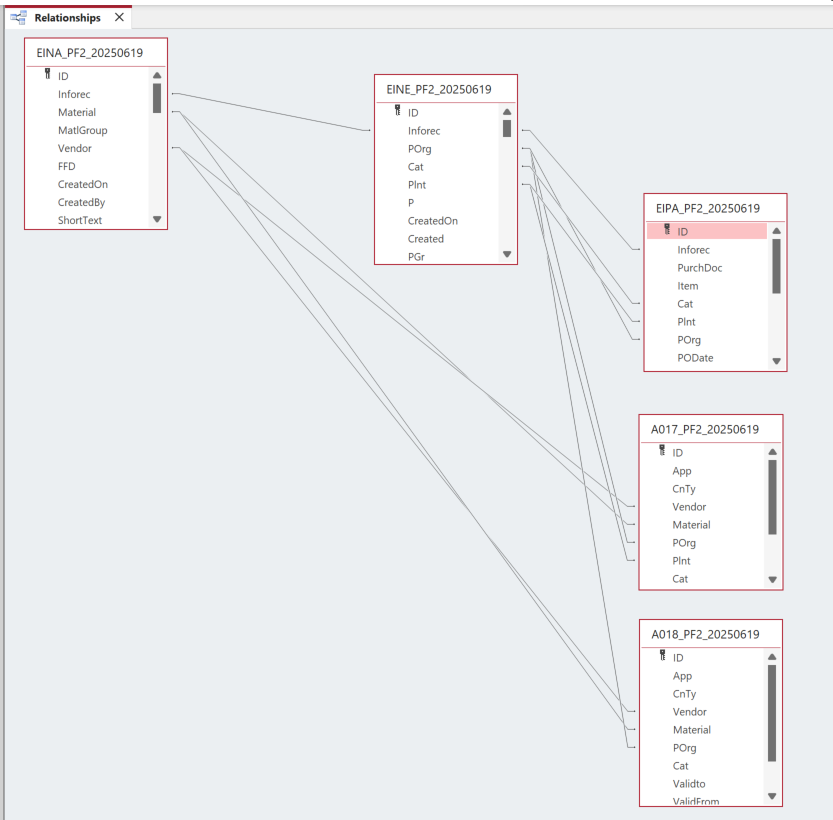
Task: Click the key icon in A018_PF2_20250619 table
Action: tap(661, 657)
